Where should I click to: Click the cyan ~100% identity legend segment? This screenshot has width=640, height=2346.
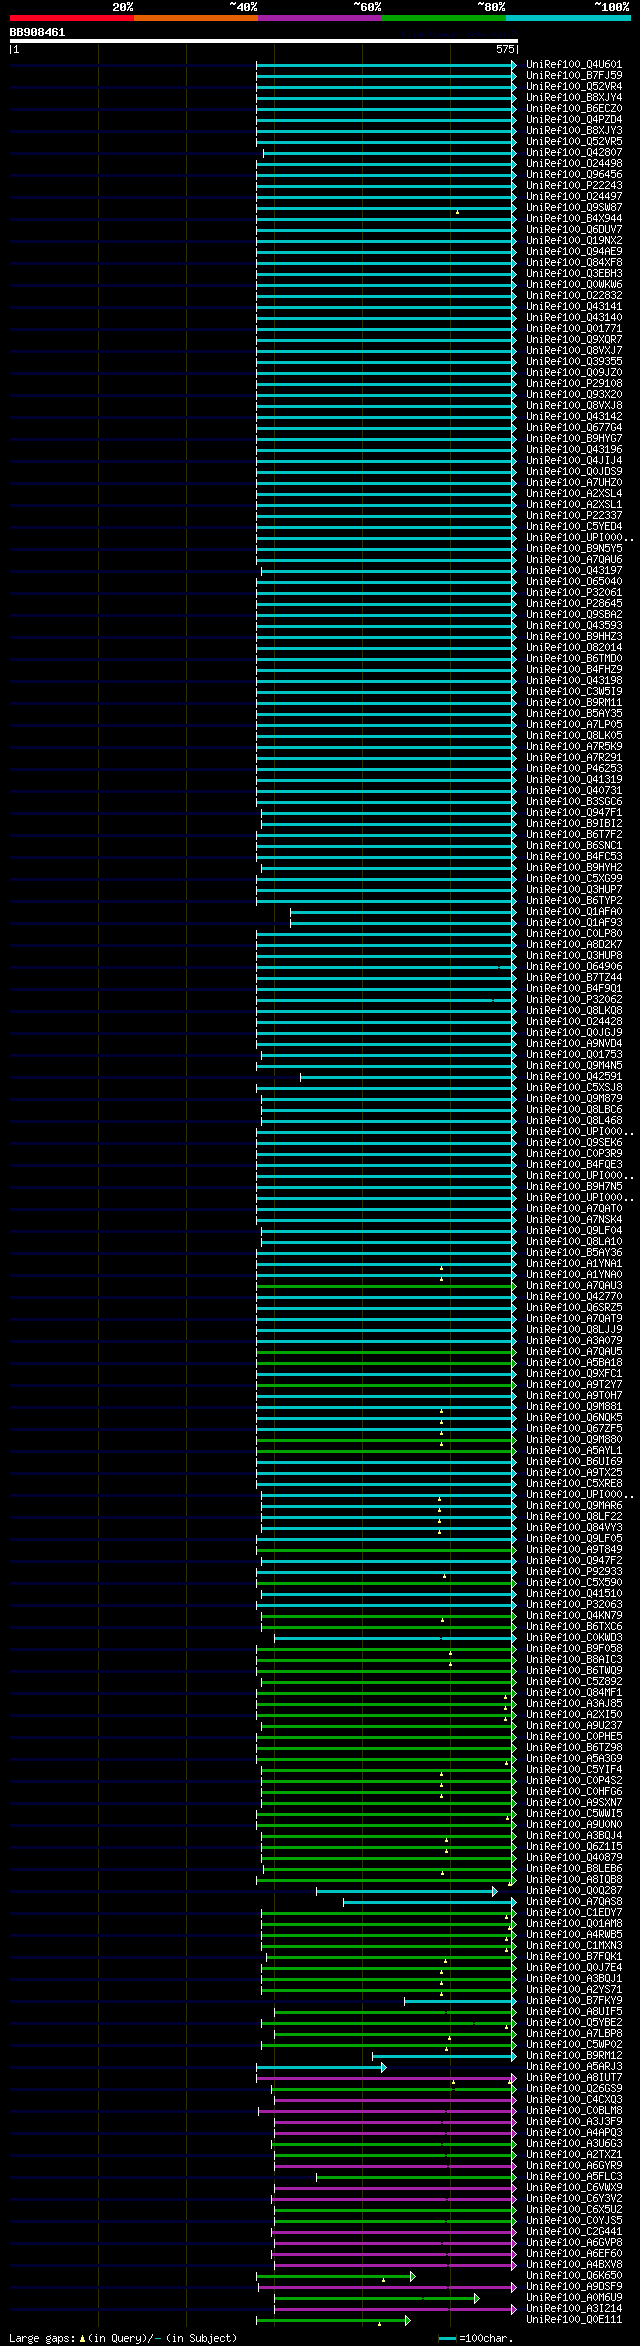pos(567,18)
